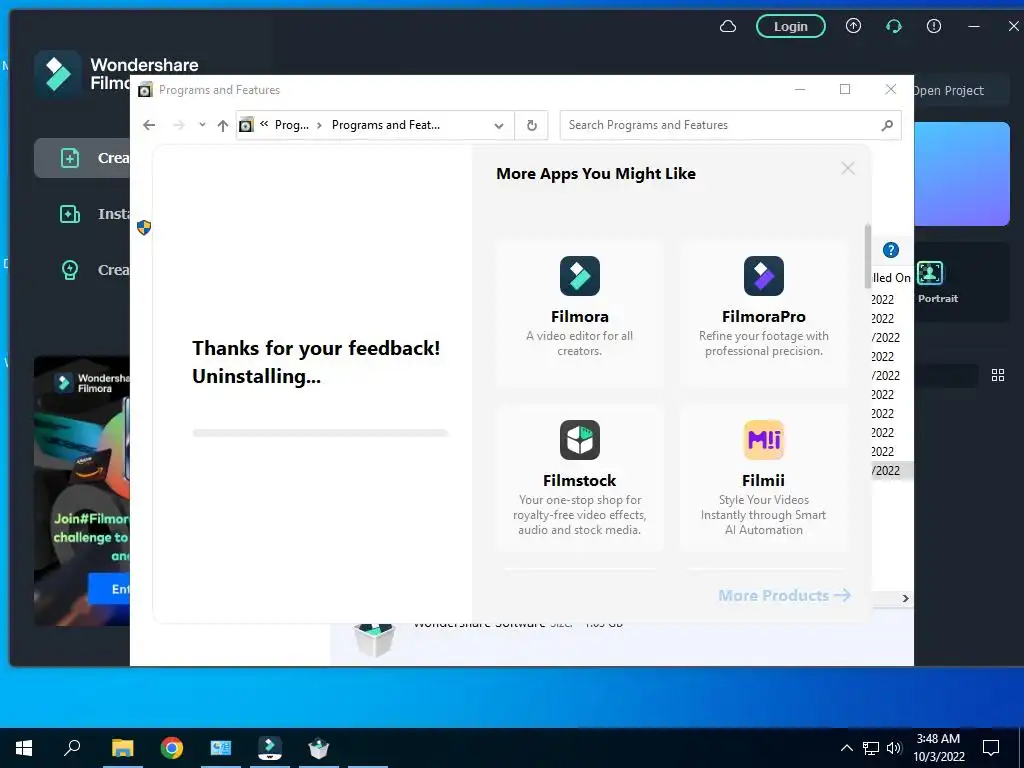
Task: Open the notification center icon
Action: [991, 748]
